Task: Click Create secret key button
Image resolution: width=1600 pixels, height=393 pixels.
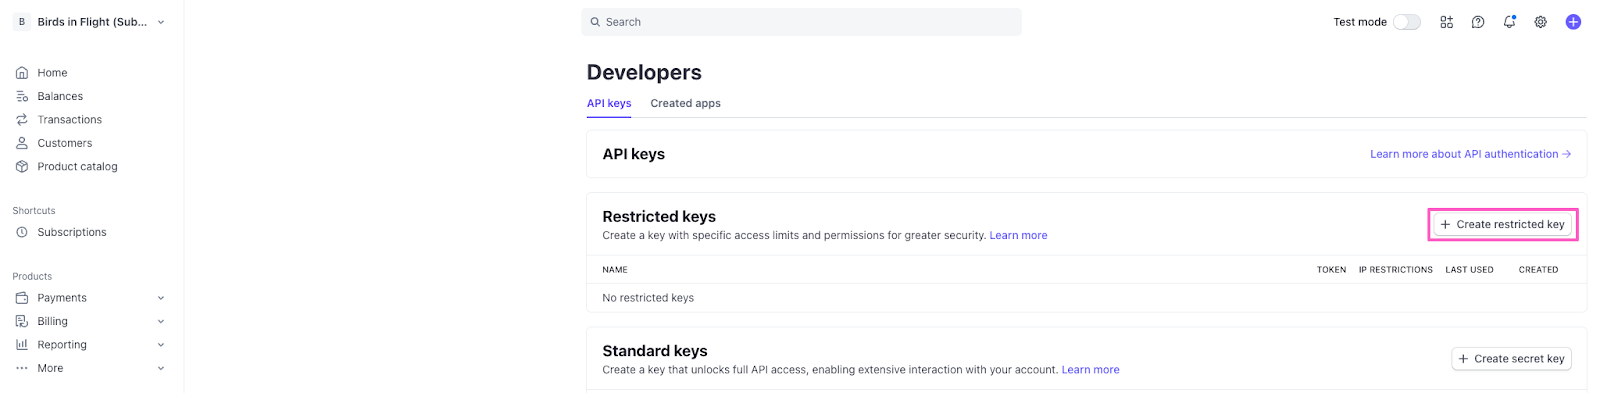Action: tap(1512, 359)
